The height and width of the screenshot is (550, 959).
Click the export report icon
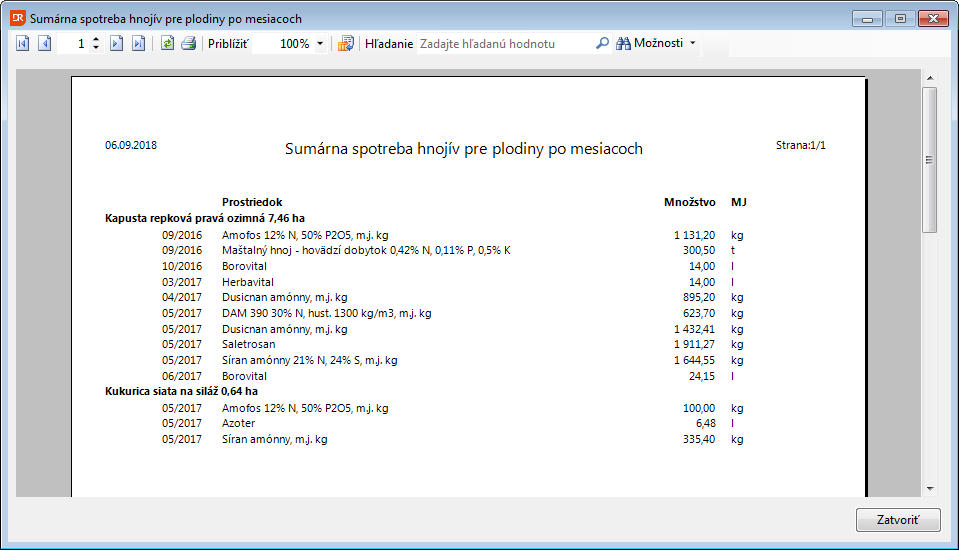point(346,43)
